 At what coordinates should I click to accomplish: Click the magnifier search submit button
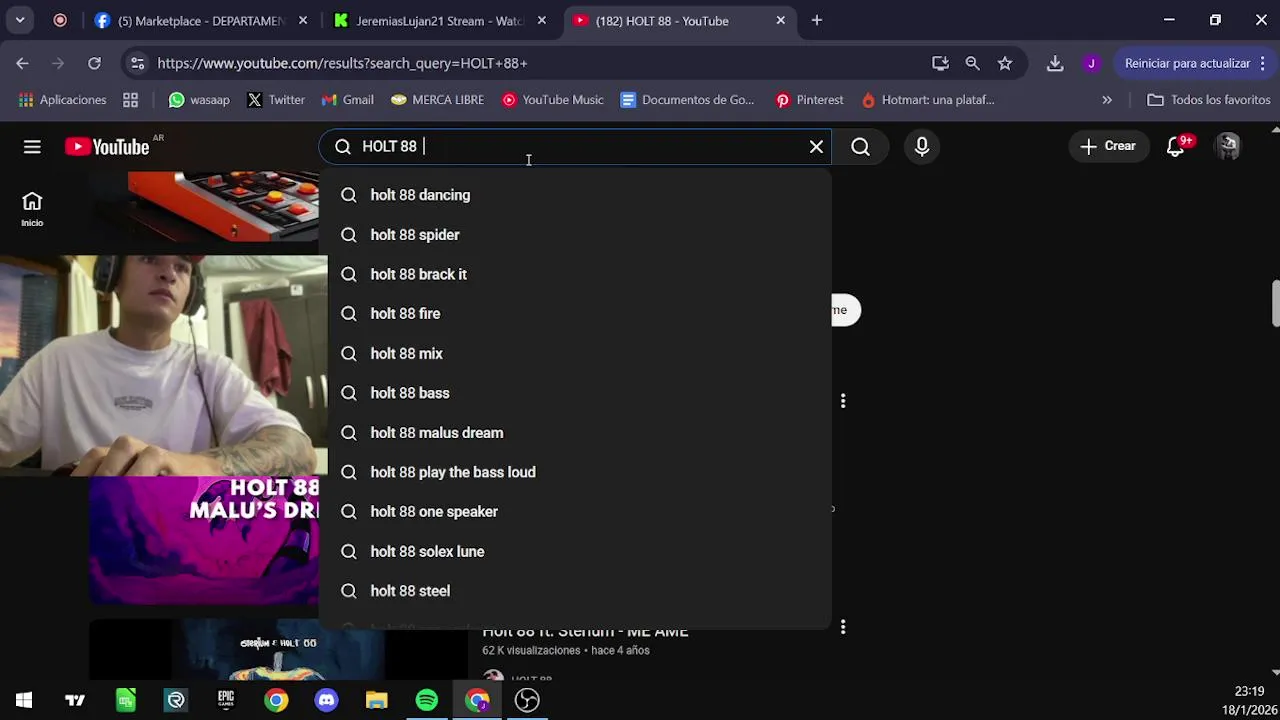(x=860, y=147)
